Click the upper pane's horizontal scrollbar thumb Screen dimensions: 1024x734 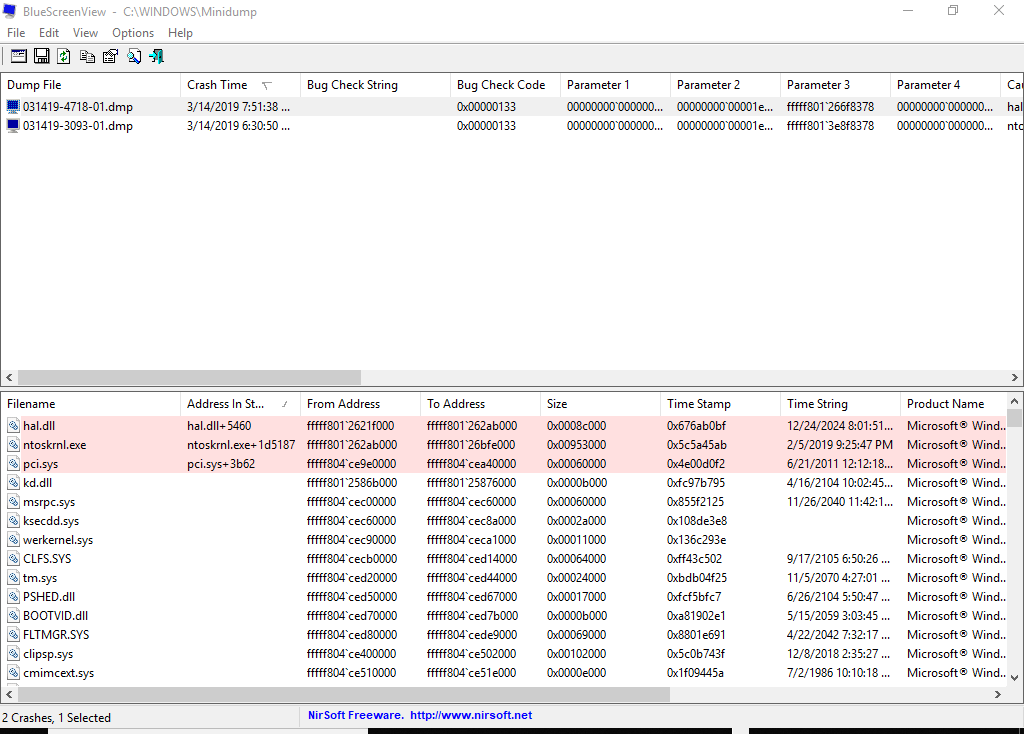click(x=189, y=377)
